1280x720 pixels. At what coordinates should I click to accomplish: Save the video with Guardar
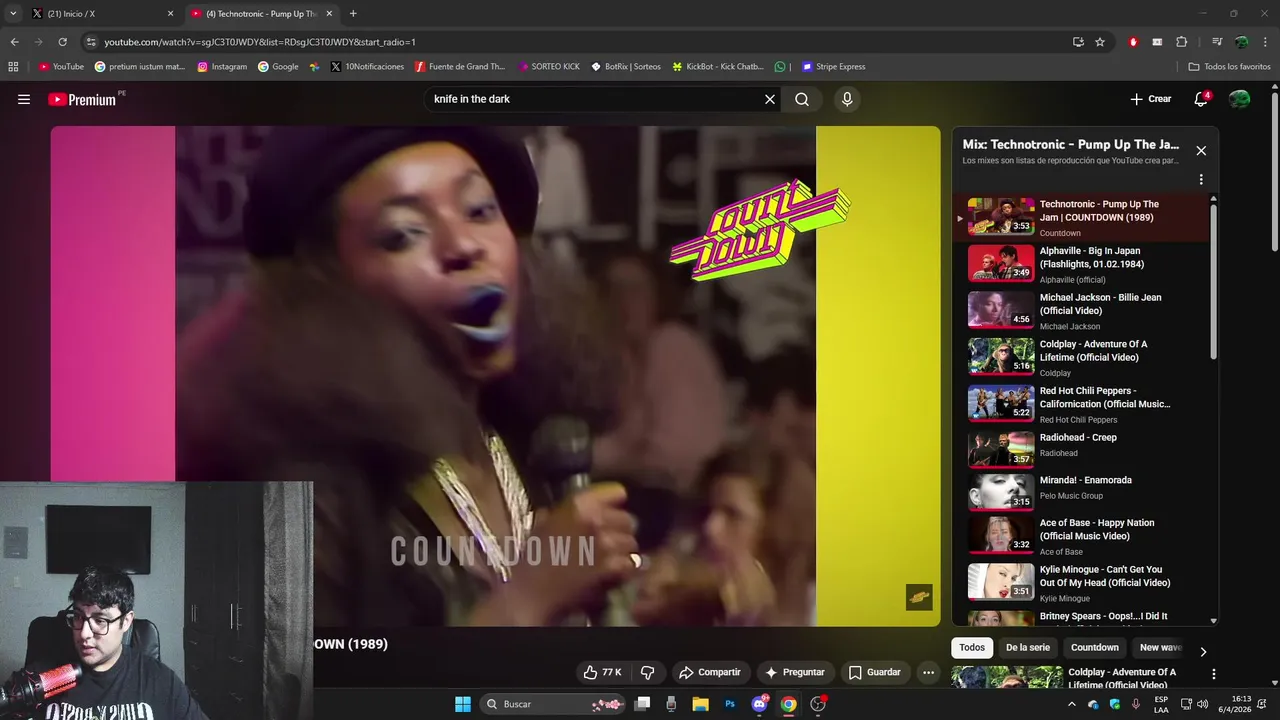(x=874, y=672)
